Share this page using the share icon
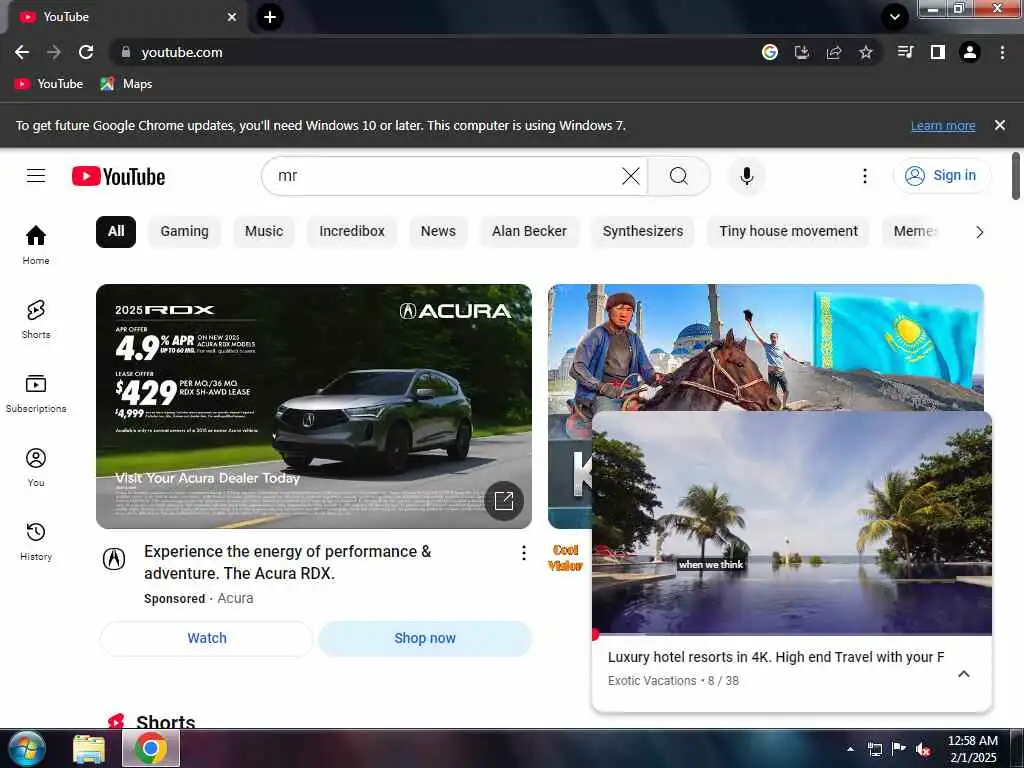The height and width of the screenshot is (768, 1024). coord(834,52)
